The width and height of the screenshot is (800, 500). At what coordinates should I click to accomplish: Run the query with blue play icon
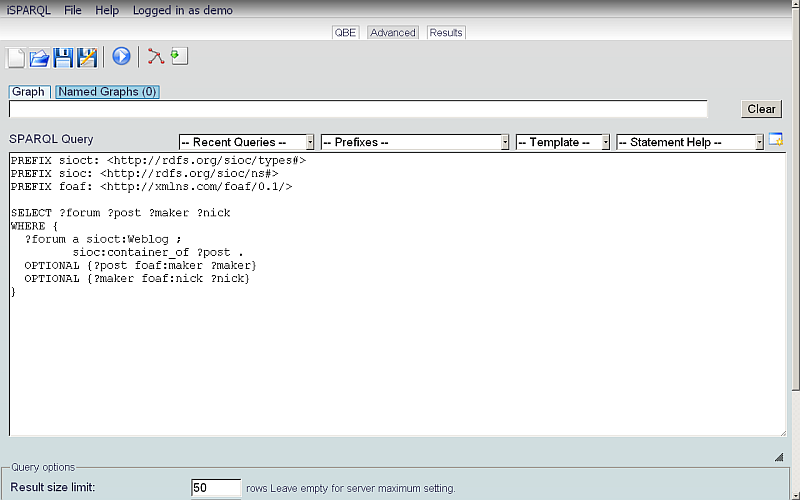121,56
